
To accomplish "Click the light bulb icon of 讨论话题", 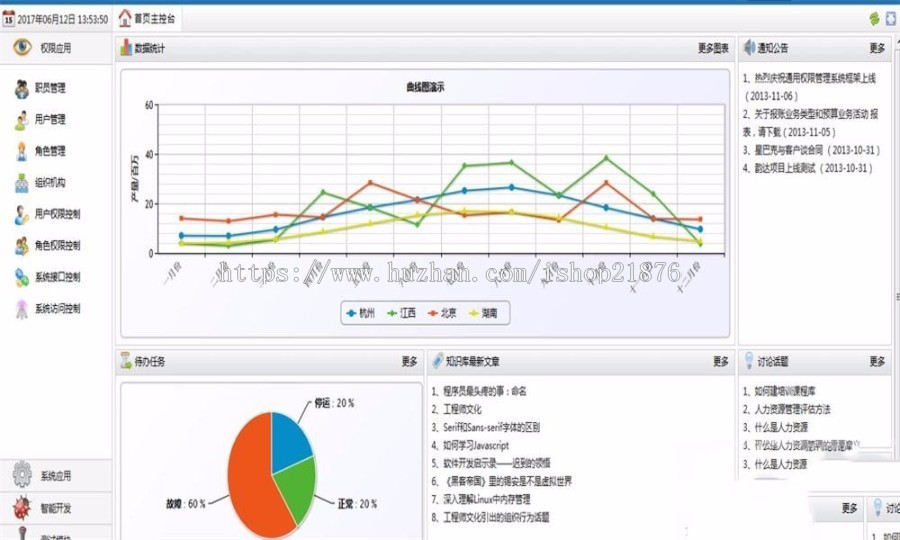I will tap(748, 361).
